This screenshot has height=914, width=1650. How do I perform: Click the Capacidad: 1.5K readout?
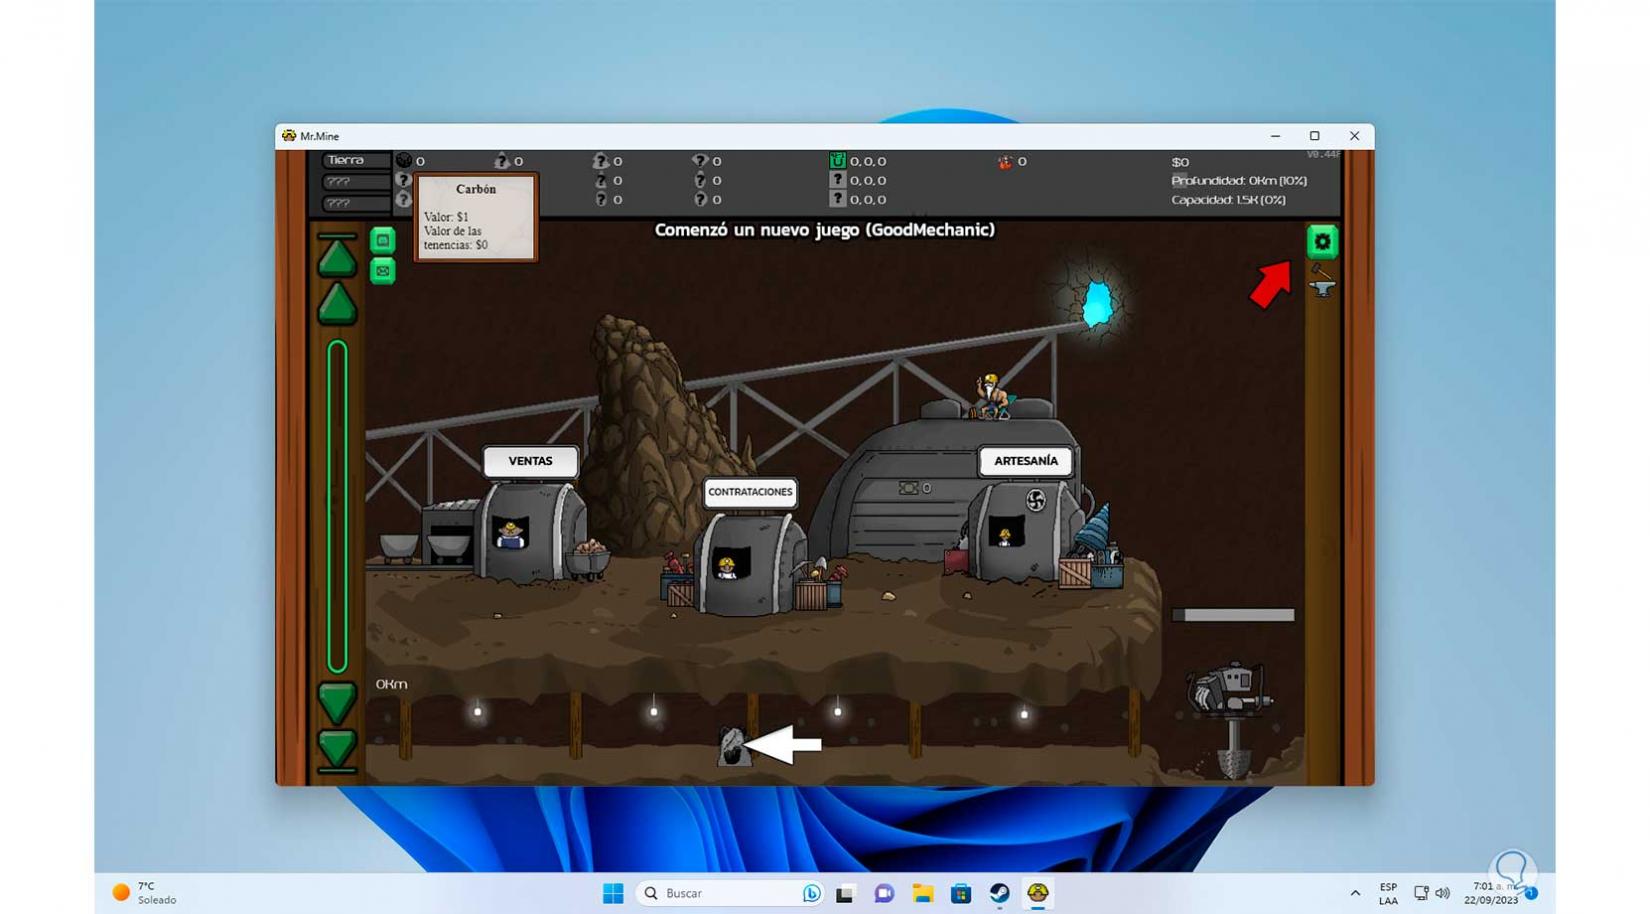(1229, 200)
